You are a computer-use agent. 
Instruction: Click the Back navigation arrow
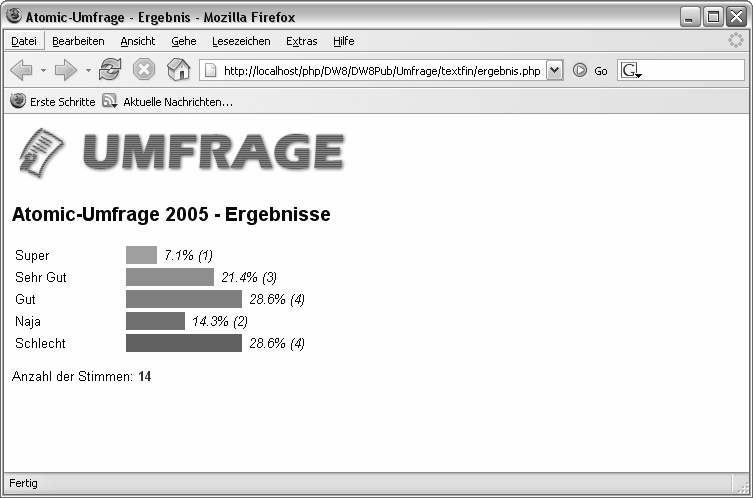[x=22, y=70]
